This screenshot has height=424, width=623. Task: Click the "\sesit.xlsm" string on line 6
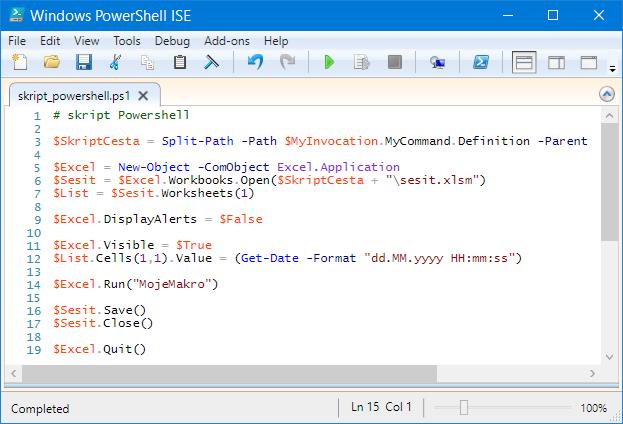coord(432,180)
